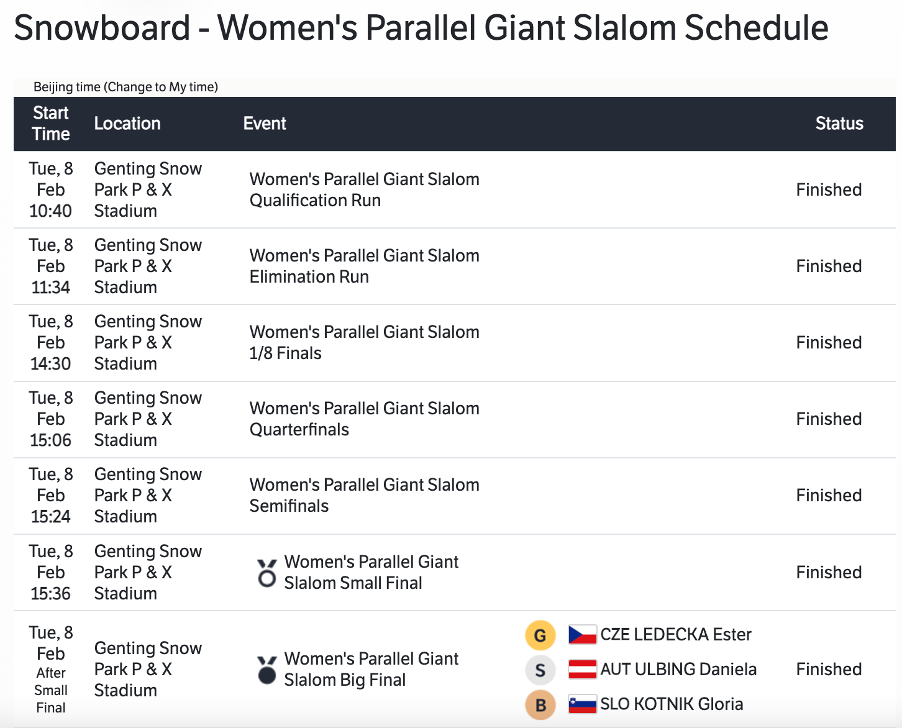The width and height of the screenshot is (902, 728).
Task: Click the bronze medal B badge
Action: (x=540, y=704)
